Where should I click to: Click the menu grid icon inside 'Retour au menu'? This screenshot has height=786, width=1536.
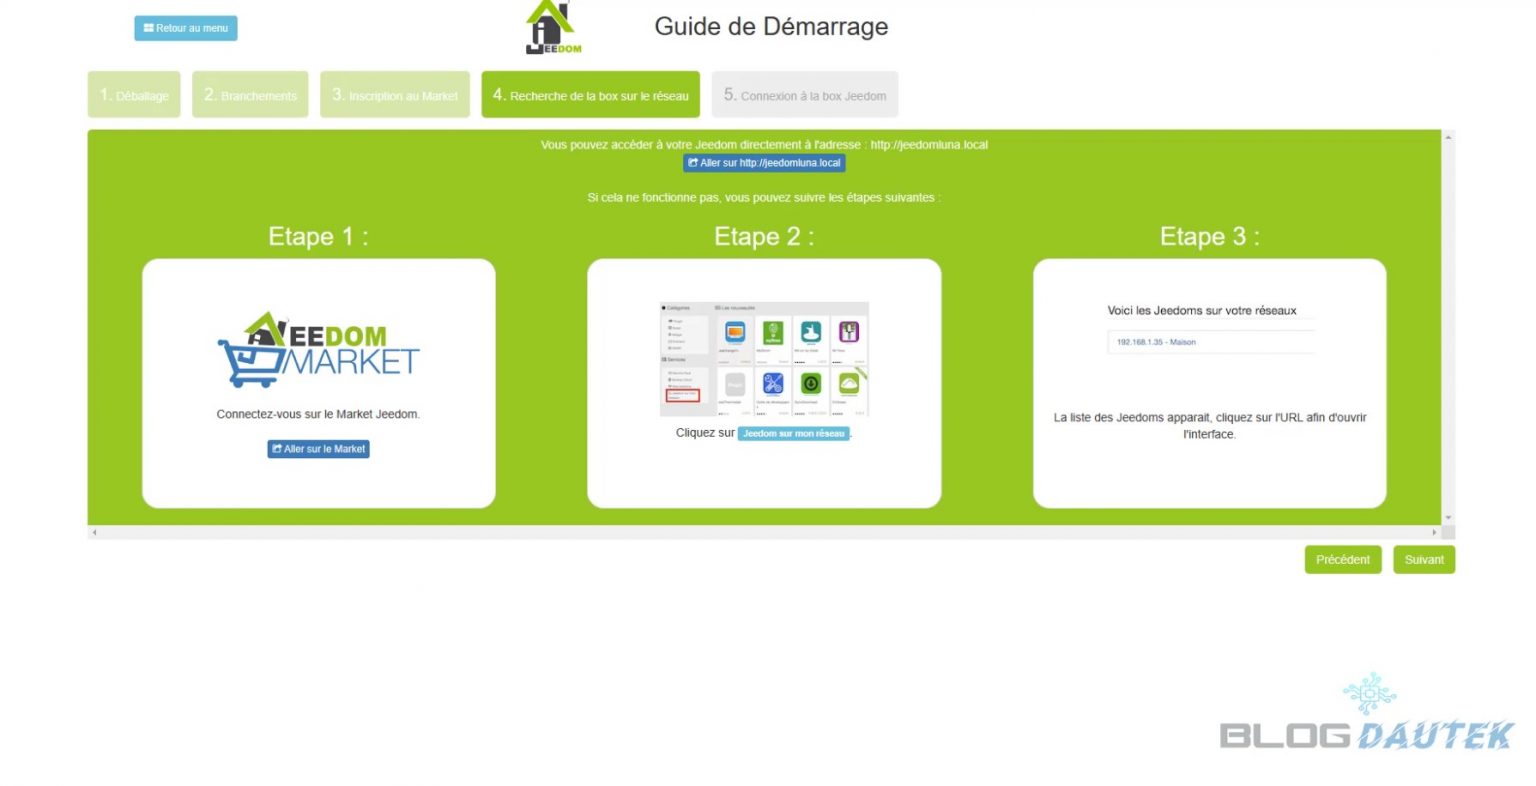pos(149,28)
